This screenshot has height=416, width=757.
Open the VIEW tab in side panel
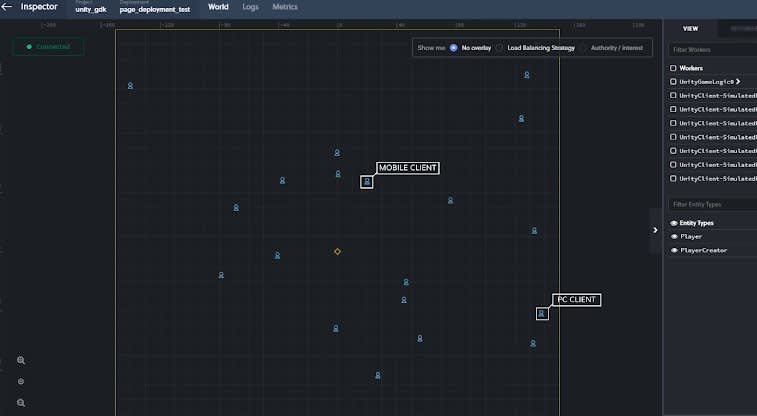tap(690, 28)
